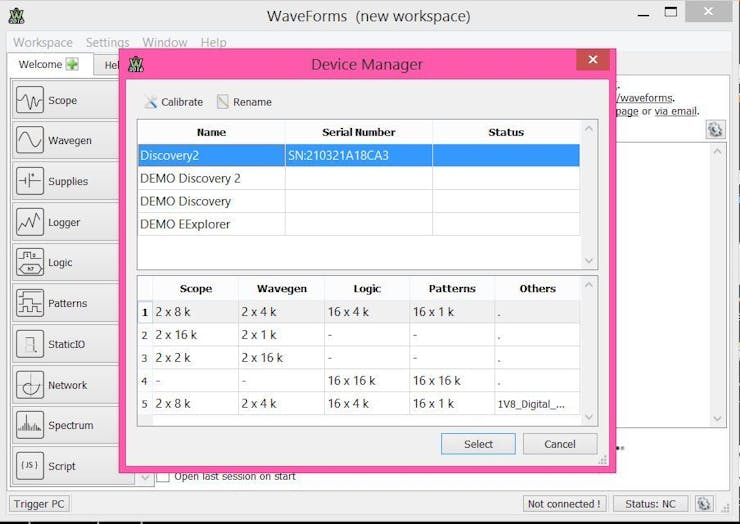Click the Cancel button
Screen dimensions: 740x524
pyautogui.click(x=560, y=444)
